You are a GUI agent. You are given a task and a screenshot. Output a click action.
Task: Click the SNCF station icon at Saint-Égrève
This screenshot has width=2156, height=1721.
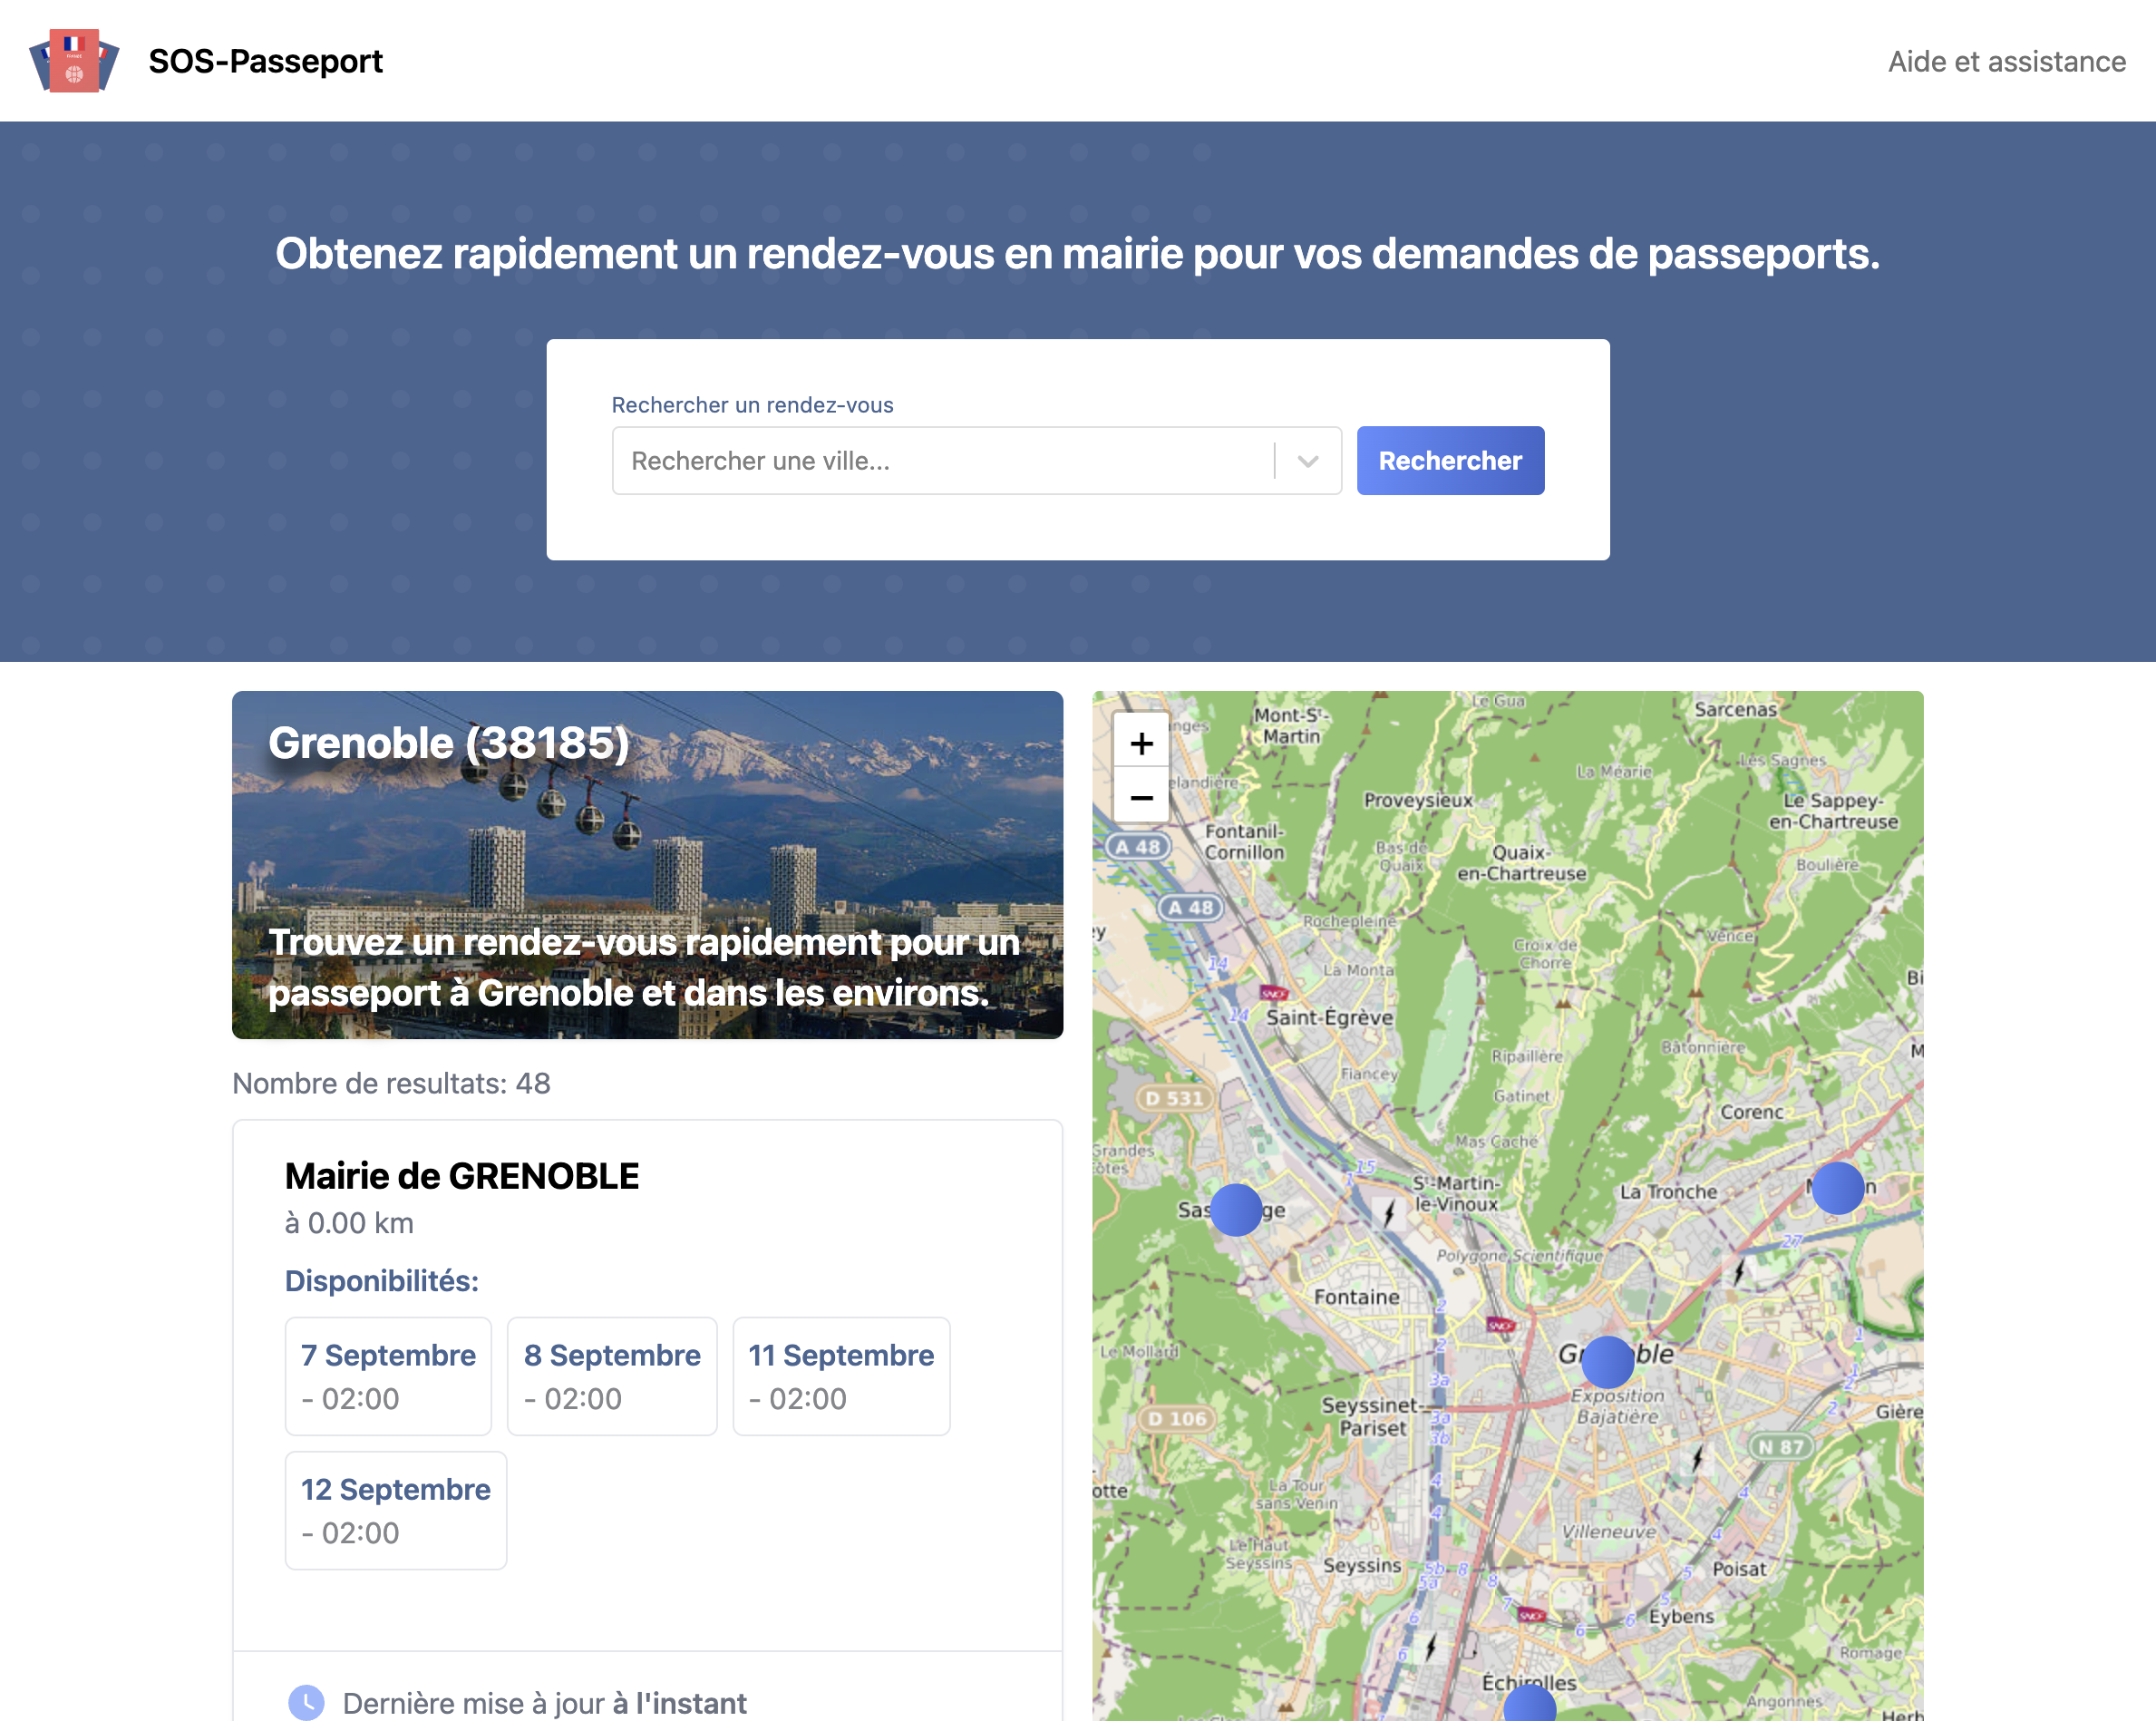[1273, 993]
